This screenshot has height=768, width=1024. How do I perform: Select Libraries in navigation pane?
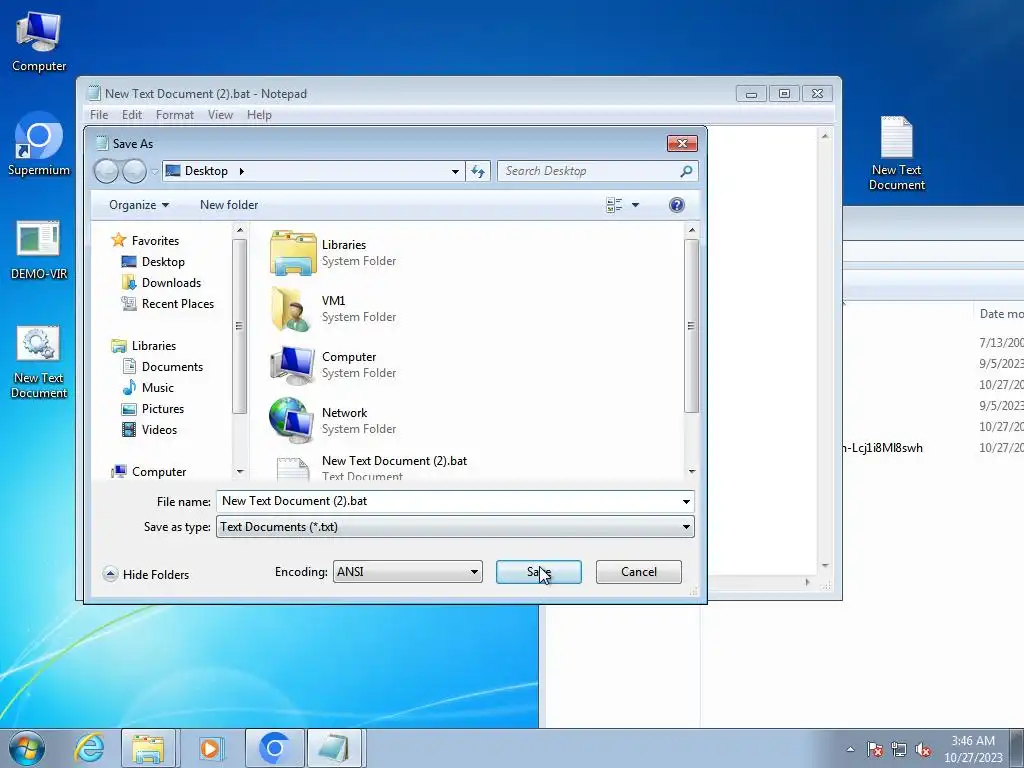coord(144,346)
